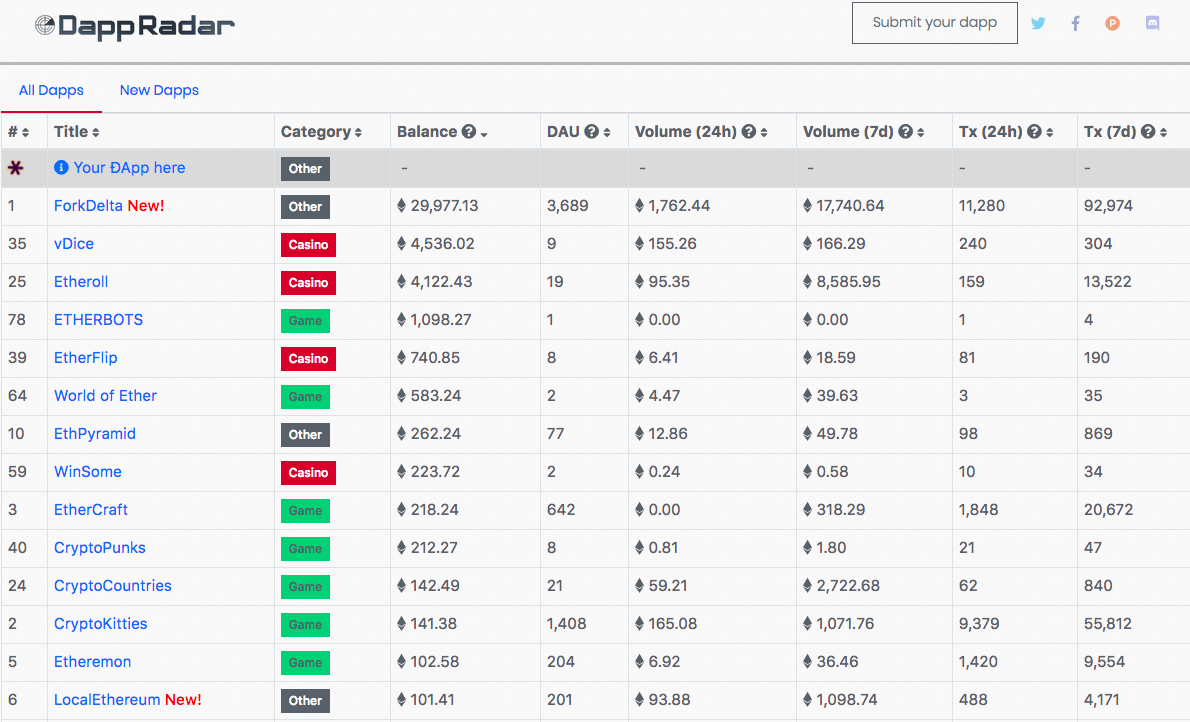
Task: Click the DAU help question-mark icon
Action: click(x=591, y=132)
